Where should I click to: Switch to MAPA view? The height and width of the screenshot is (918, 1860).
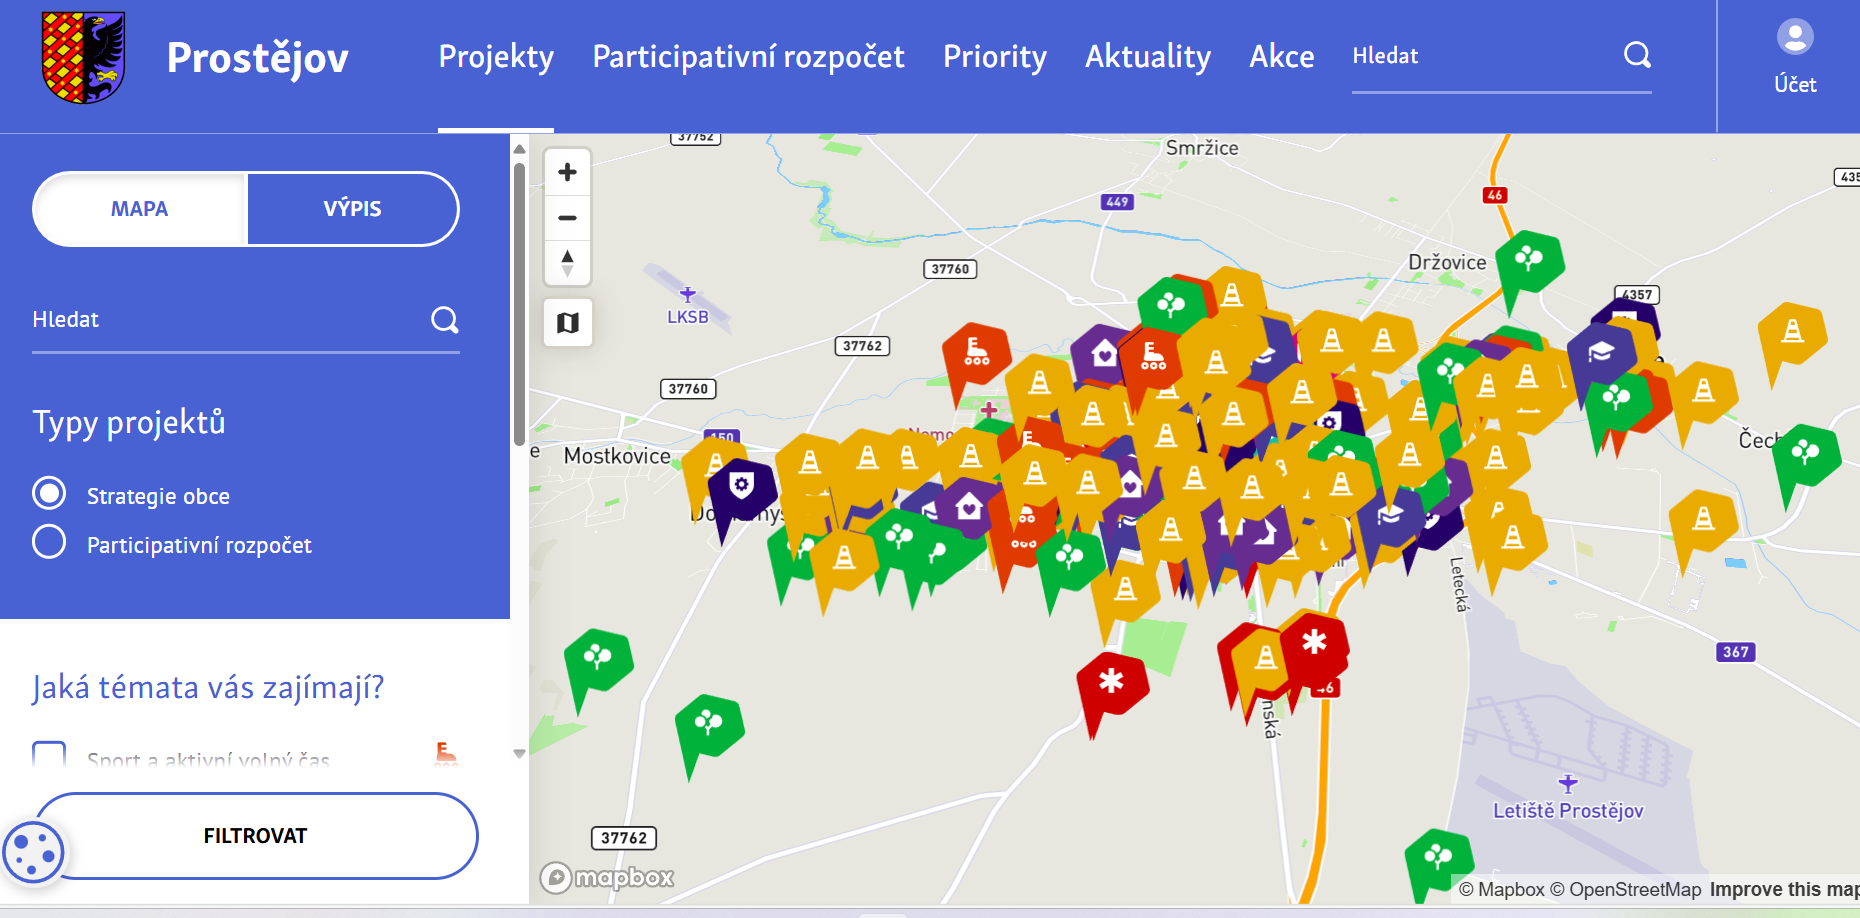(x=139, y=209)
